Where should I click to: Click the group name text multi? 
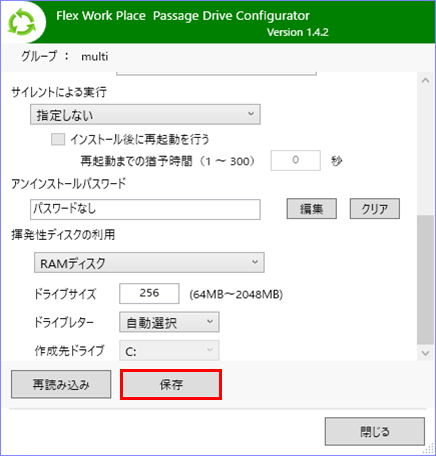[x=95, y=56]
